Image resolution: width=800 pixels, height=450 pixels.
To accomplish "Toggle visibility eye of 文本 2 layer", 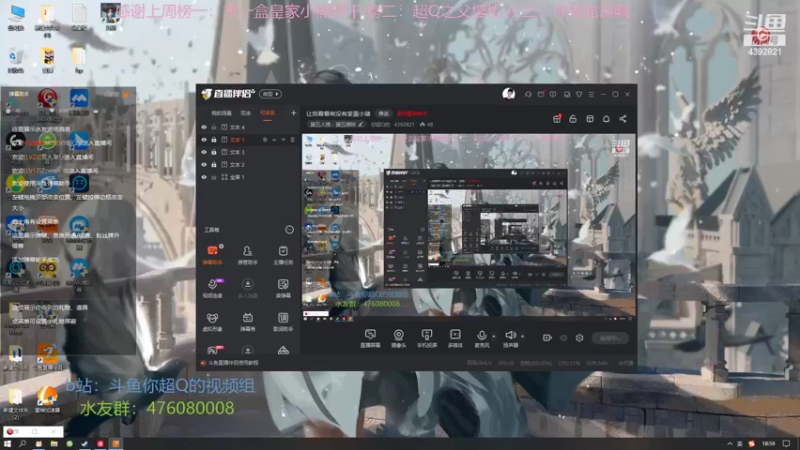I will point(204,165).
